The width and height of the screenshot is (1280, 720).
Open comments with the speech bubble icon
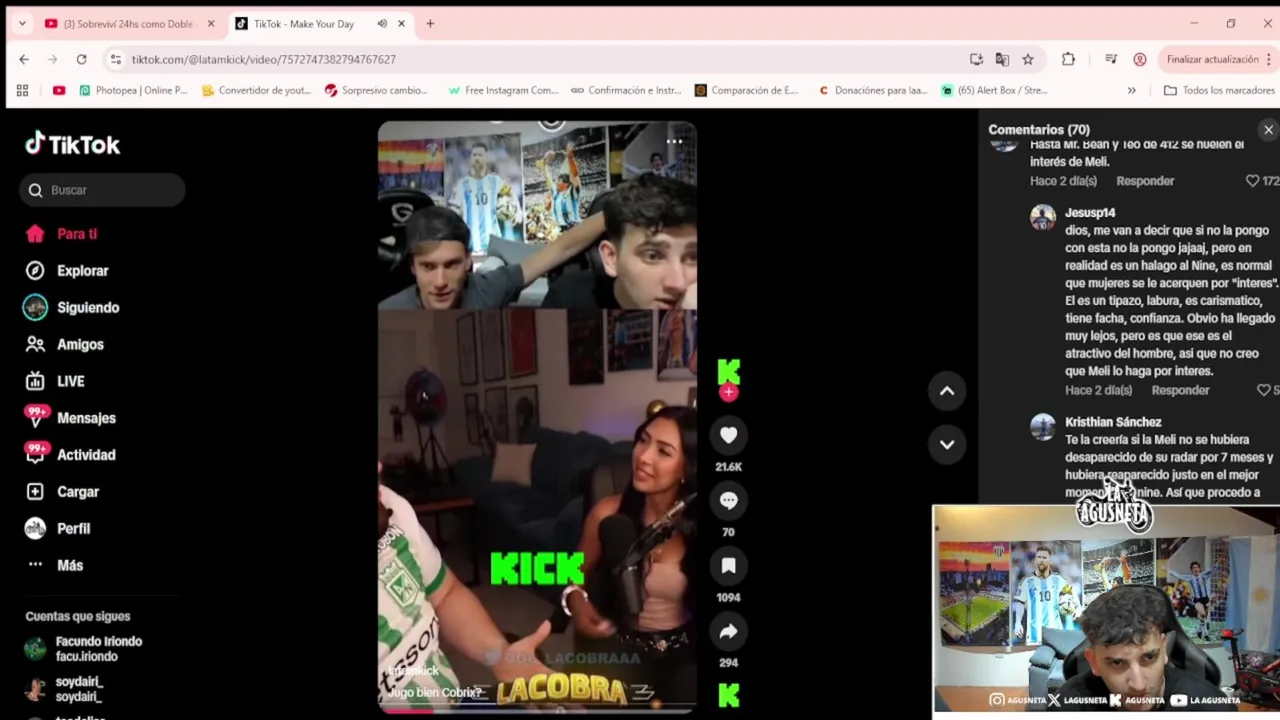click(x=728, y=501)
